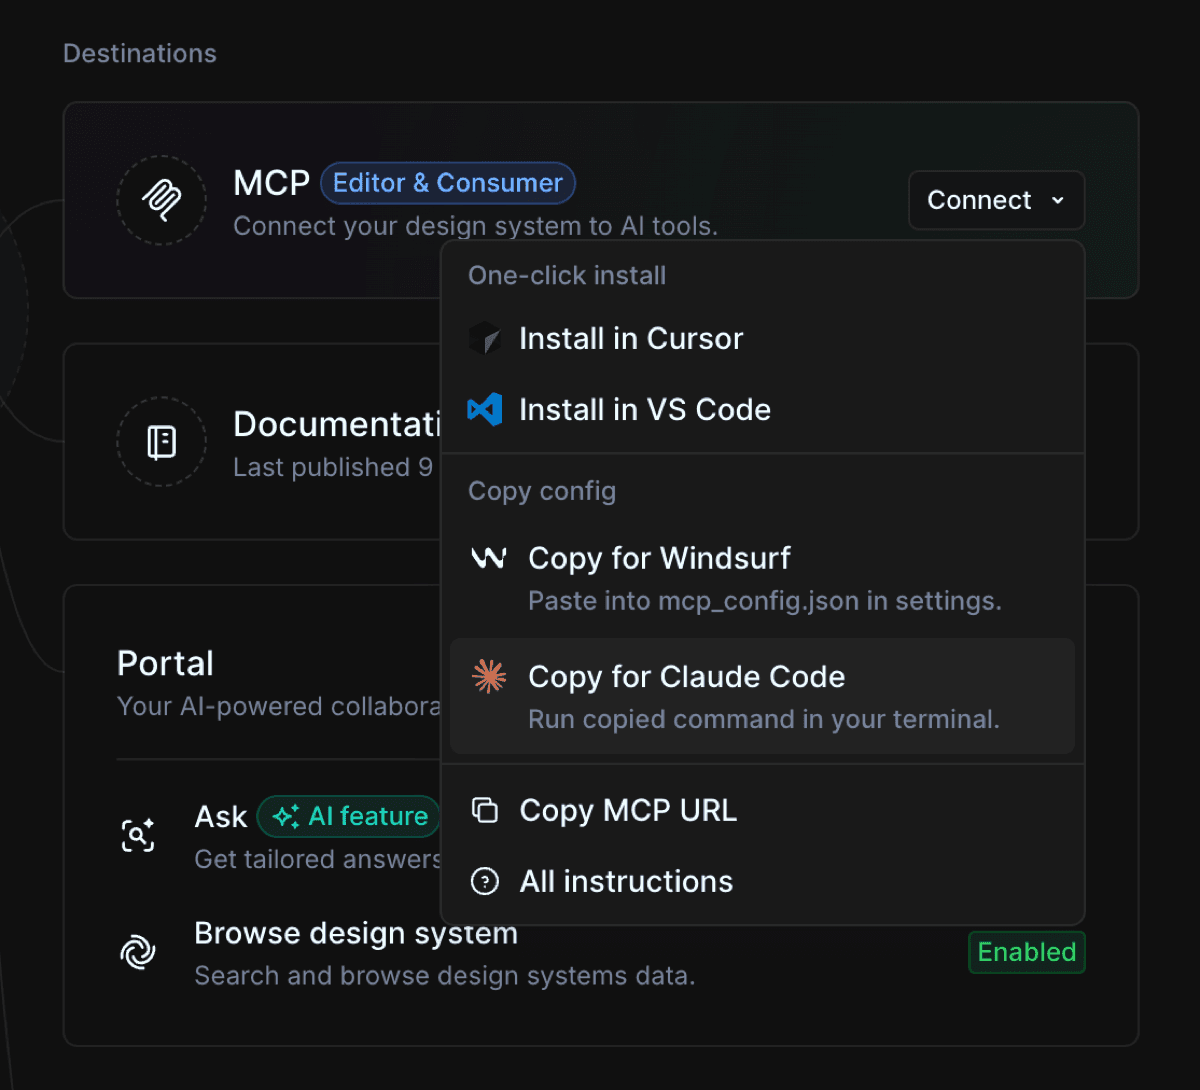Choose Install in Cursor

[x=763, y=339]
